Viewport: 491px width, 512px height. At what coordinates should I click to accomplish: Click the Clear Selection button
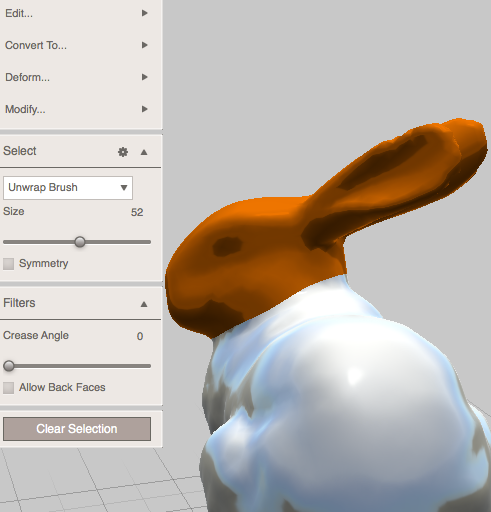click(77, 429)
